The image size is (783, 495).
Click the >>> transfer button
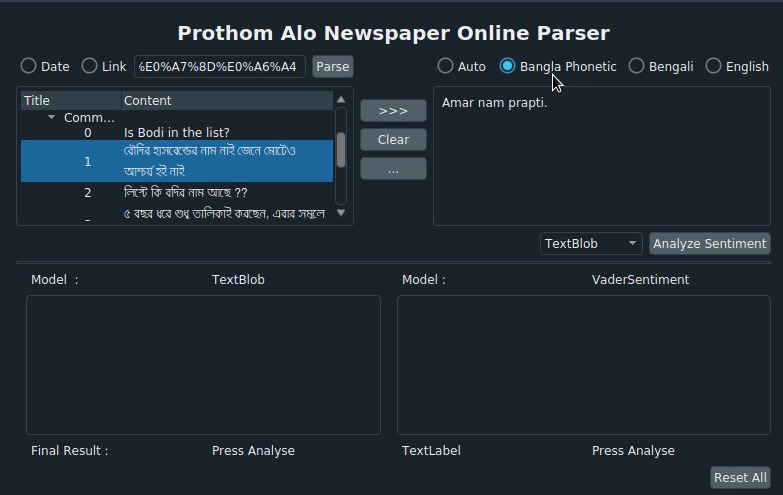(393, 110)
